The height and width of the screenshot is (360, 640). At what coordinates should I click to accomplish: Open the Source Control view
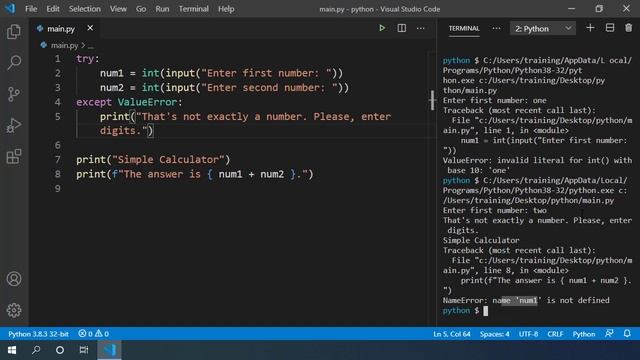(14, 94)
